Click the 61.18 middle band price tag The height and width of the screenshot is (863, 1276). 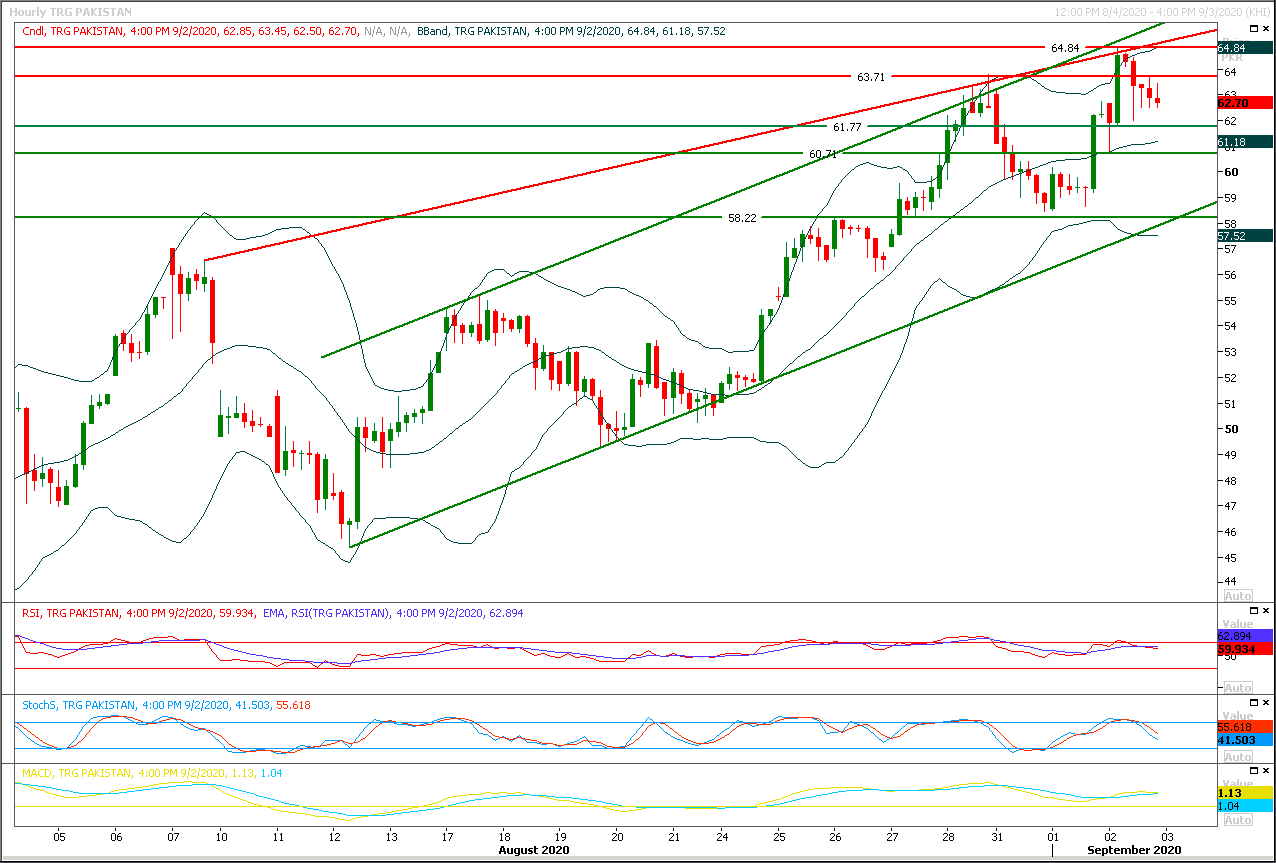coord(1244,142)
